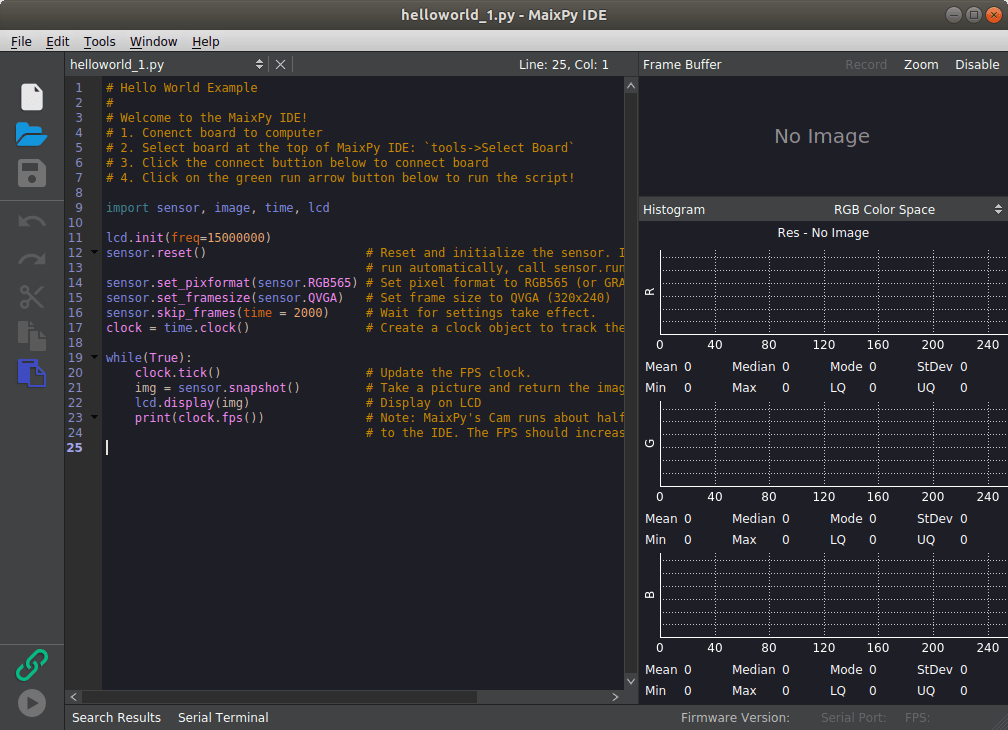Click the horizontal scrollbar thumb under the editor
The width and height of the screenshot is (1008, 730).
pyautogui.click(x=279, y=697)
